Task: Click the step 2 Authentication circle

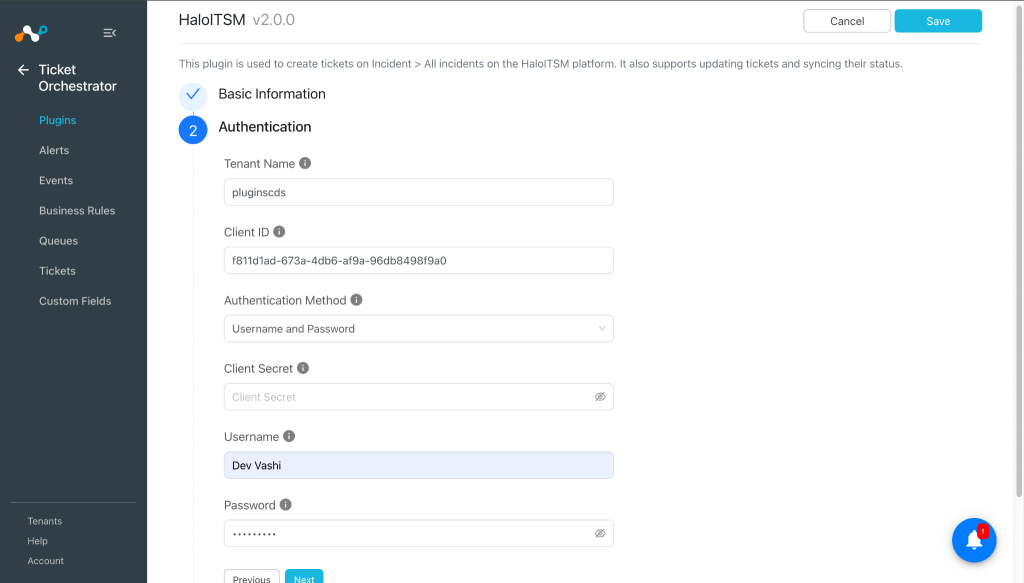Action: [193, 130]
